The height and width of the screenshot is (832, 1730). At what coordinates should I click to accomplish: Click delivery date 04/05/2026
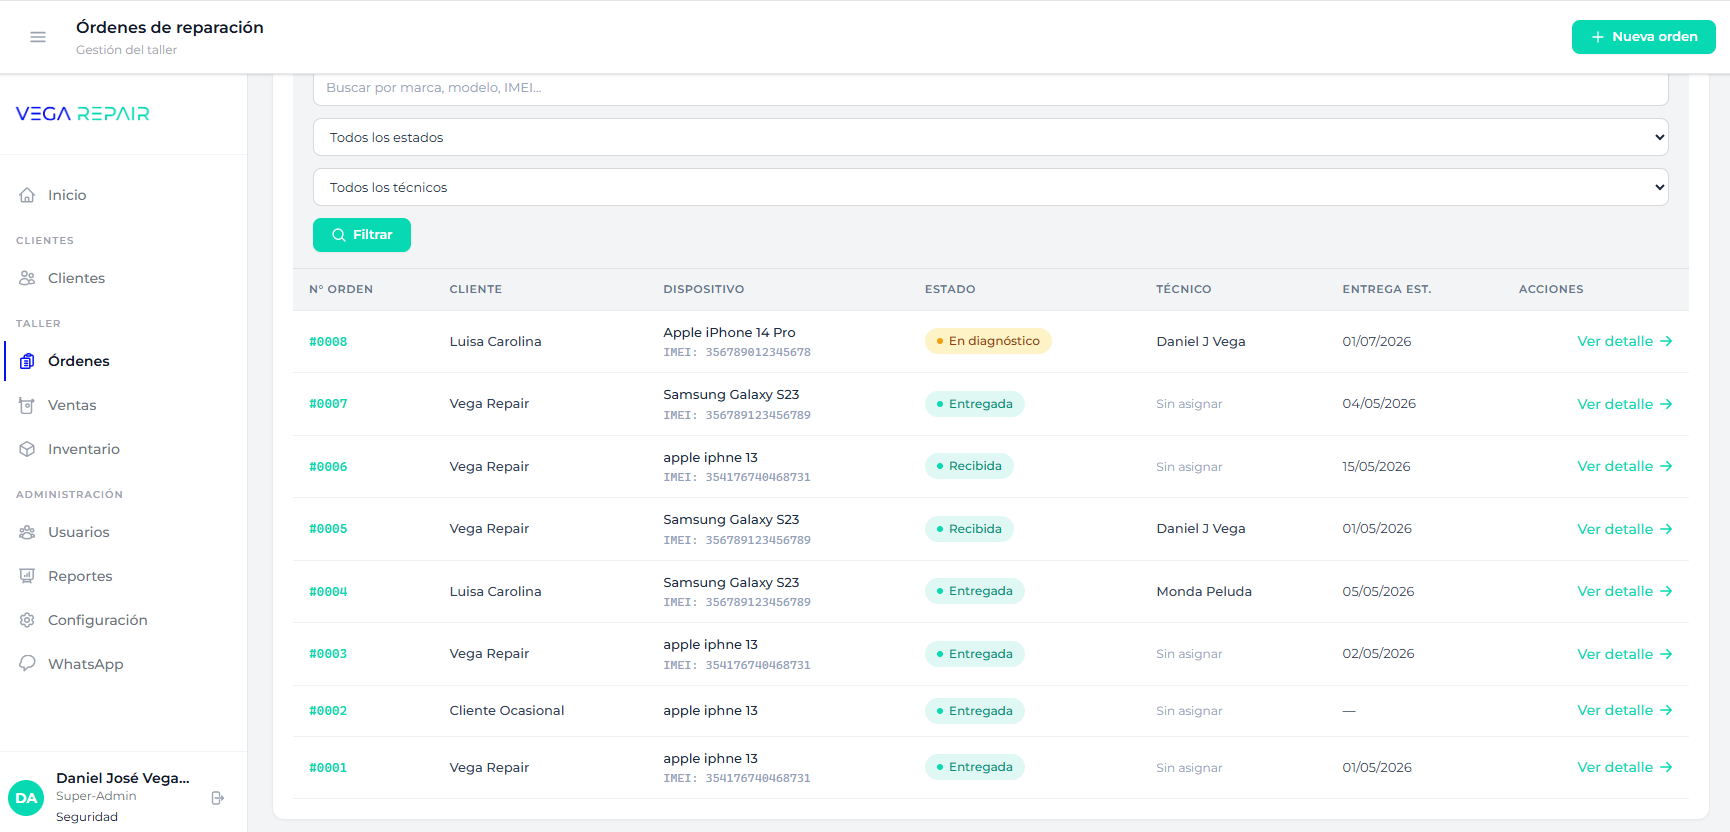[x=1379, y=404]
